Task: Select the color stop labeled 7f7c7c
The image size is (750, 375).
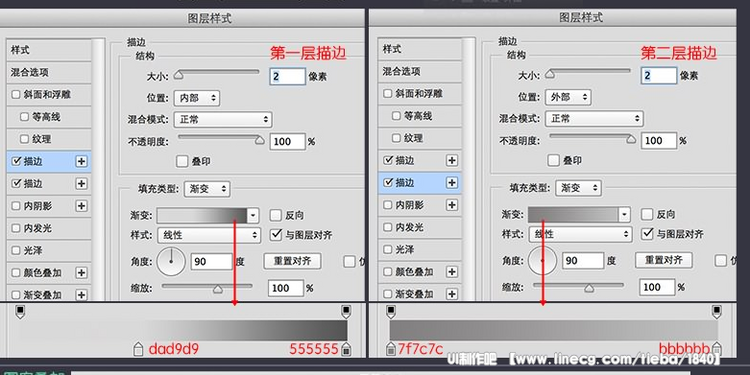Action: tap(391, 349)
